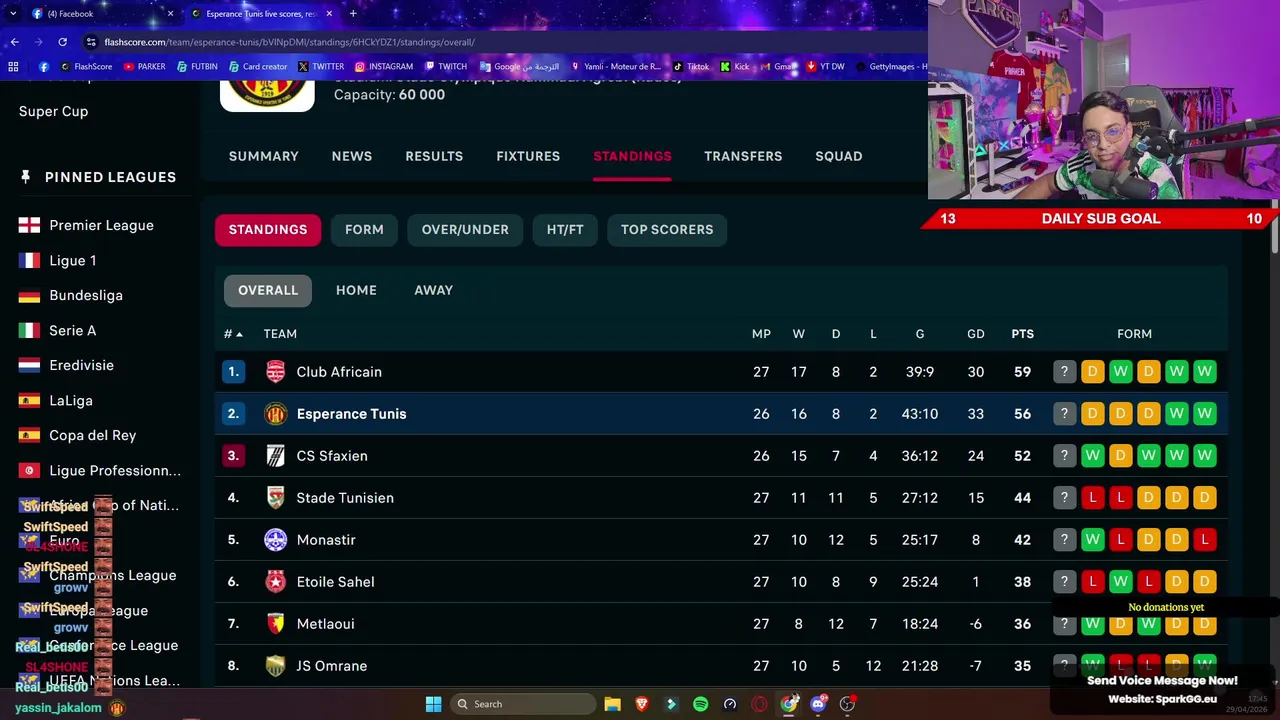Open File Explorer from the taskbar
The height and width of the screenshot is (720, 1280).
coord(613,704)
